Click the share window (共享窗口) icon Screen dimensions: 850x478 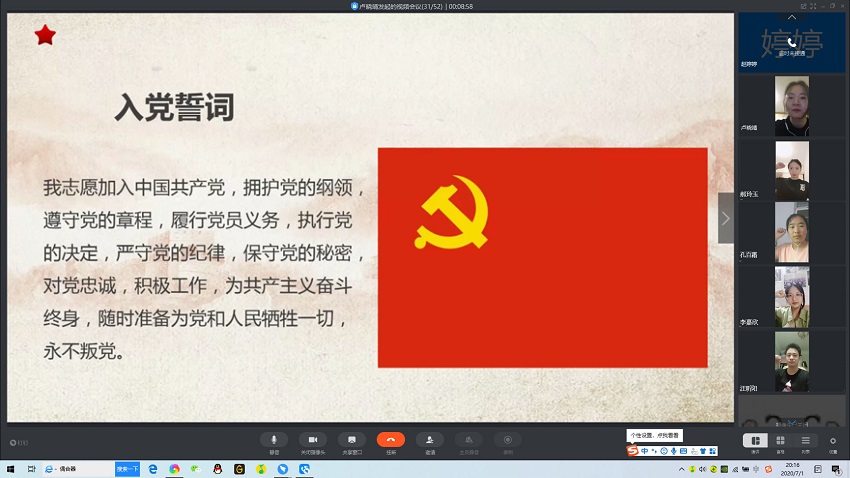[351, 439]
